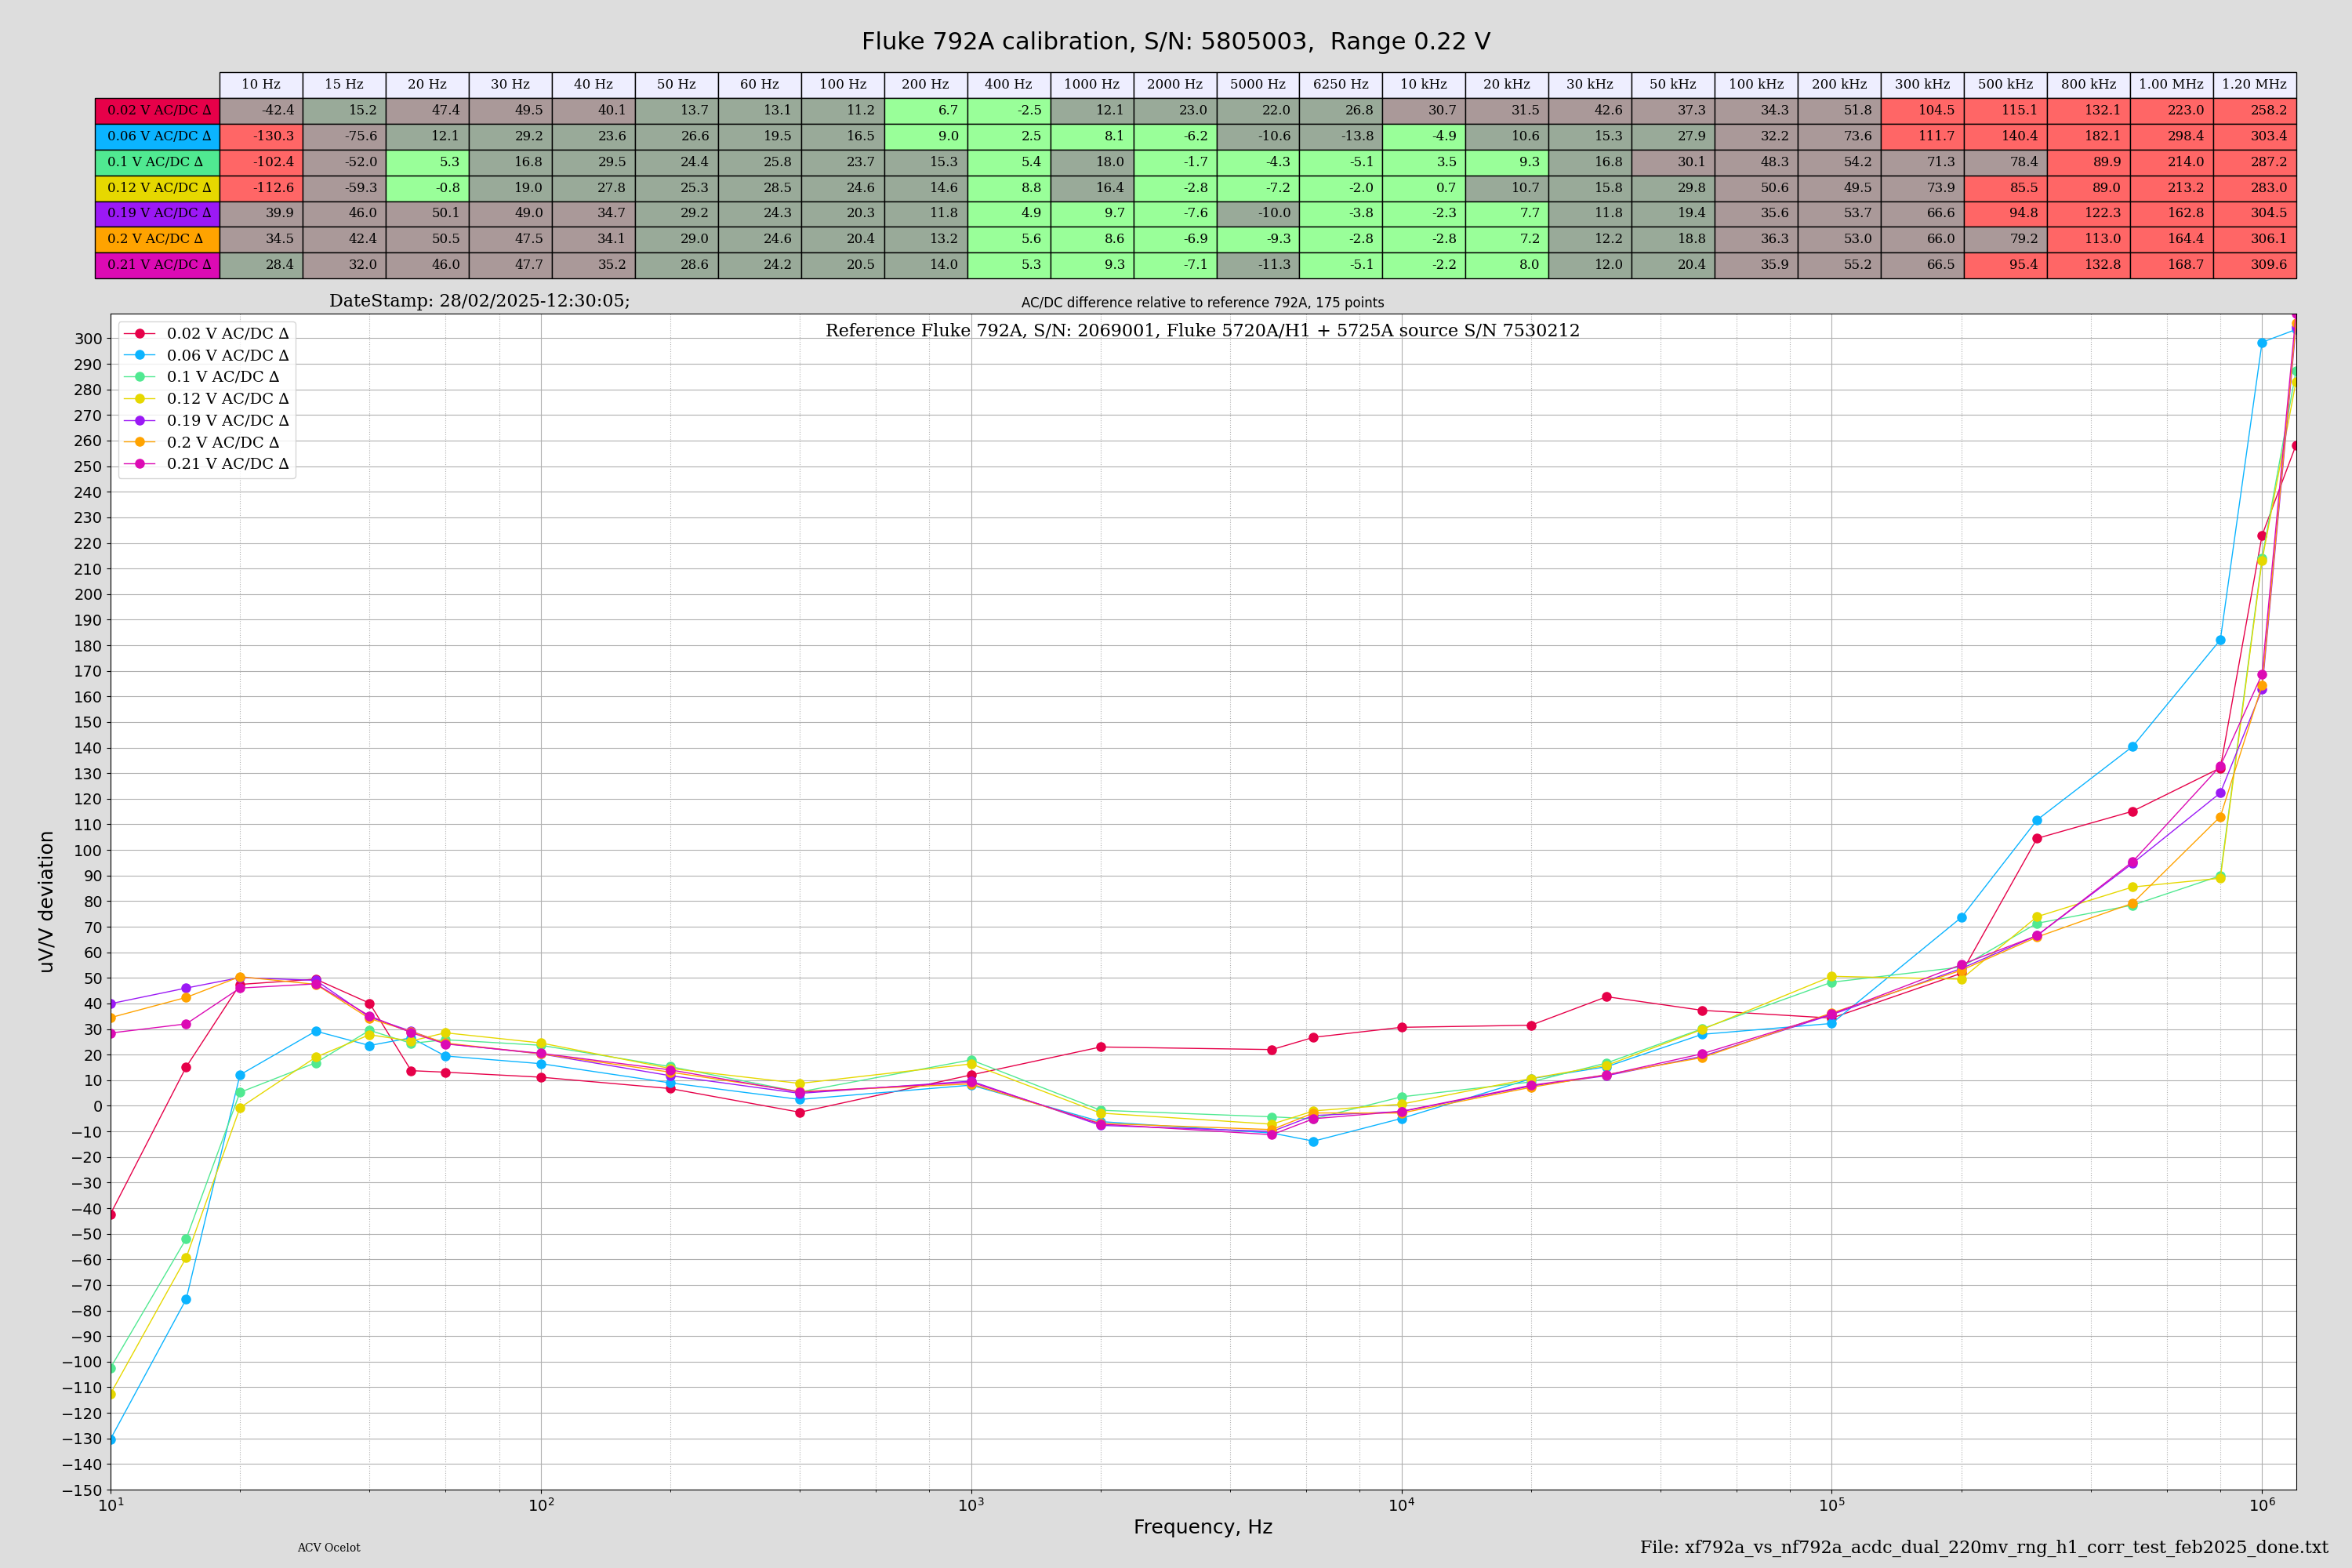Viewport: 2352px width, 1568px height.
Task: Click the table cell showing 298.4
Action: click(x=2172, y=136)
